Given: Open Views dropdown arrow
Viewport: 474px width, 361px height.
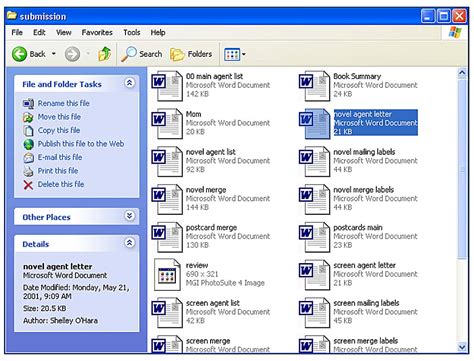Looking at the screenshot, I should 244,54.
